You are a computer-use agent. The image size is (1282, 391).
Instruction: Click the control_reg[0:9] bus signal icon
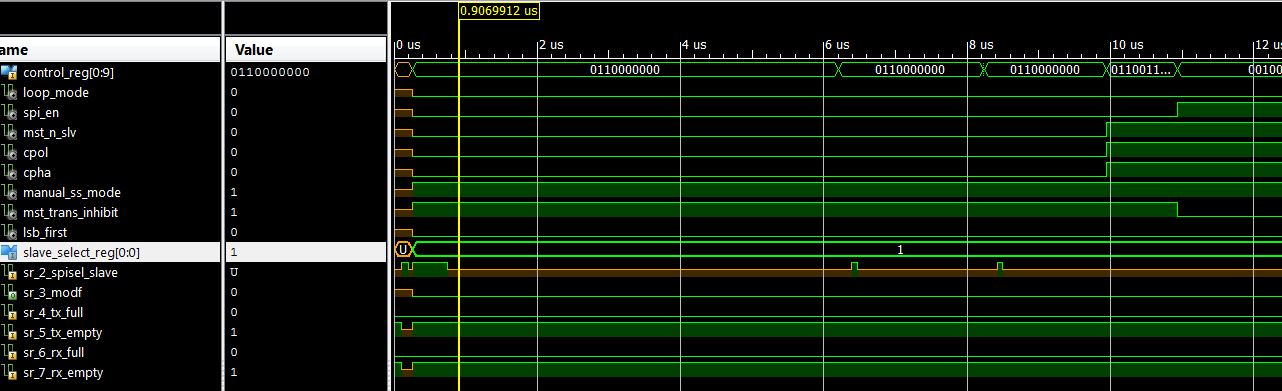coord(9,72)
